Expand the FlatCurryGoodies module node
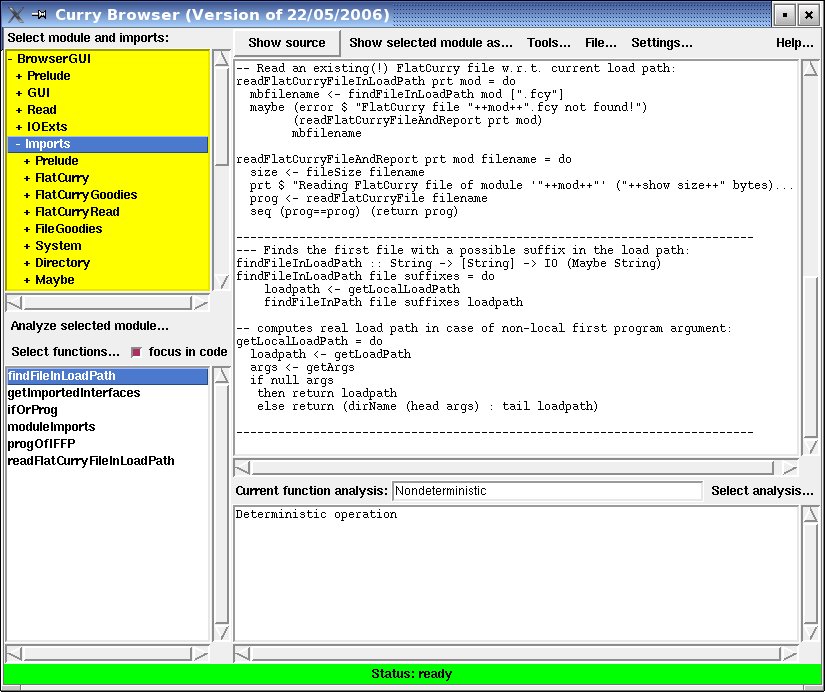The width and height of the screenshot is (825, 692). pyautogui.click(x=27, y=195)
